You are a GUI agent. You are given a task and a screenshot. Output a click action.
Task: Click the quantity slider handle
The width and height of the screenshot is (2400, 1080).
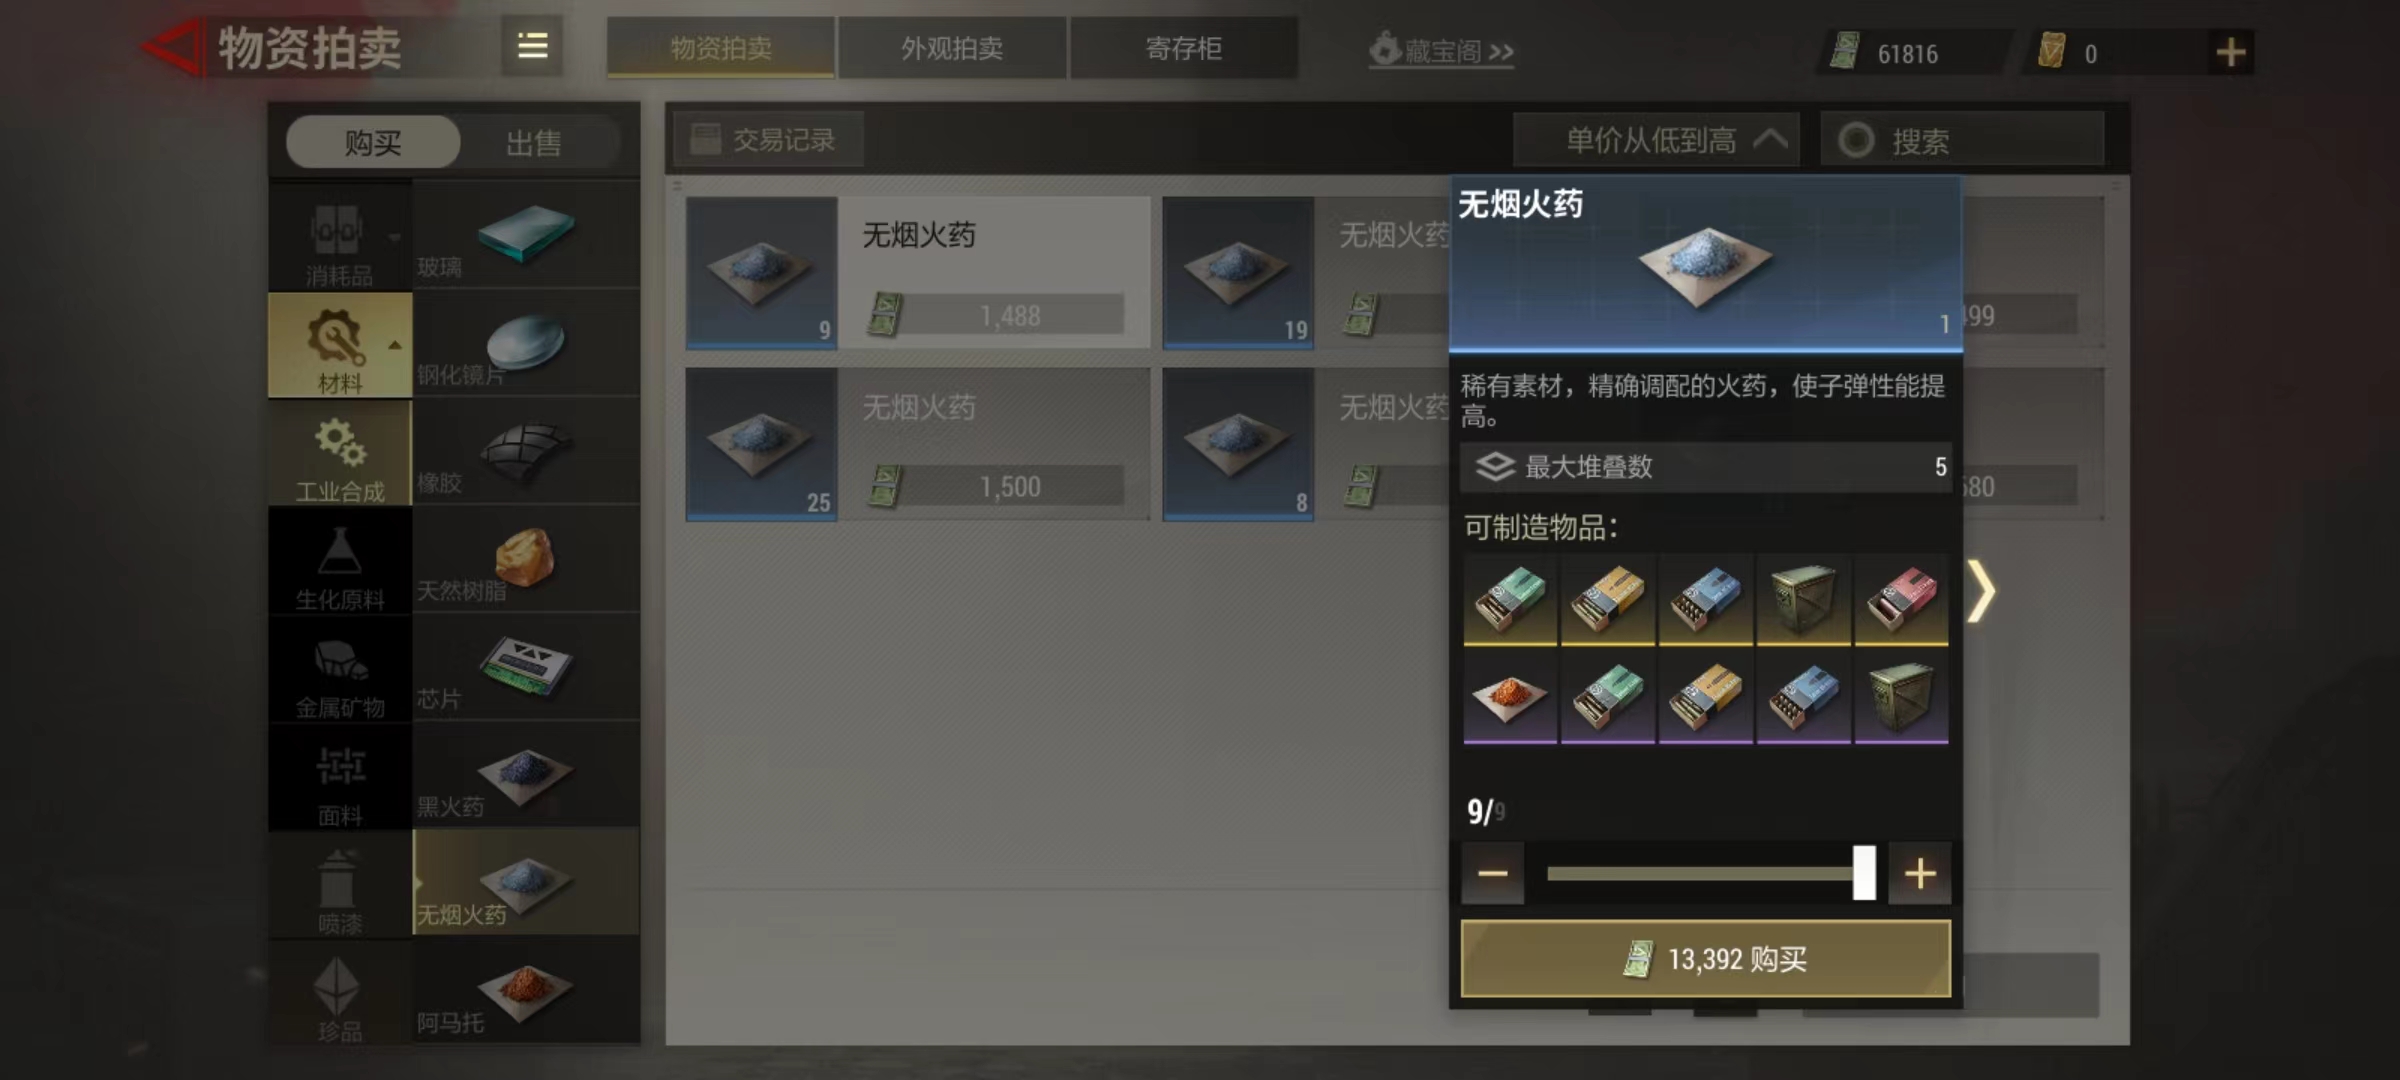1864,873
